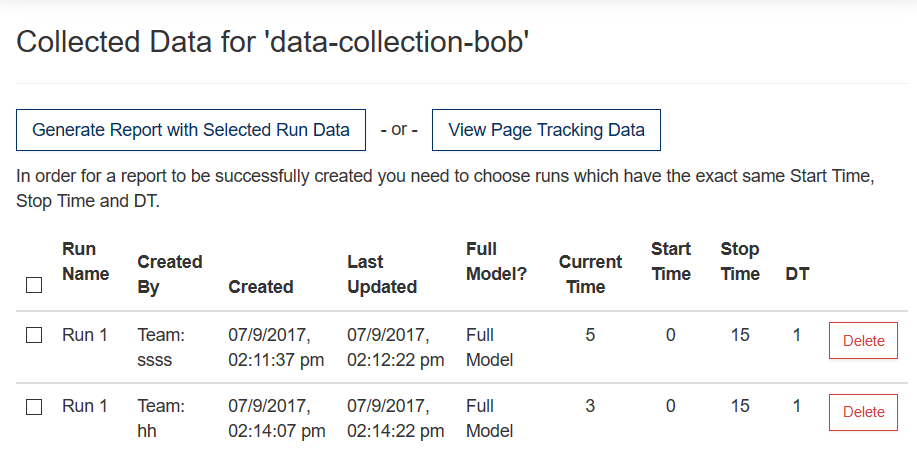This screenshot has height=451, width=917.
Task: Click the Stop Time column header
Action: (x=740, y=261)
